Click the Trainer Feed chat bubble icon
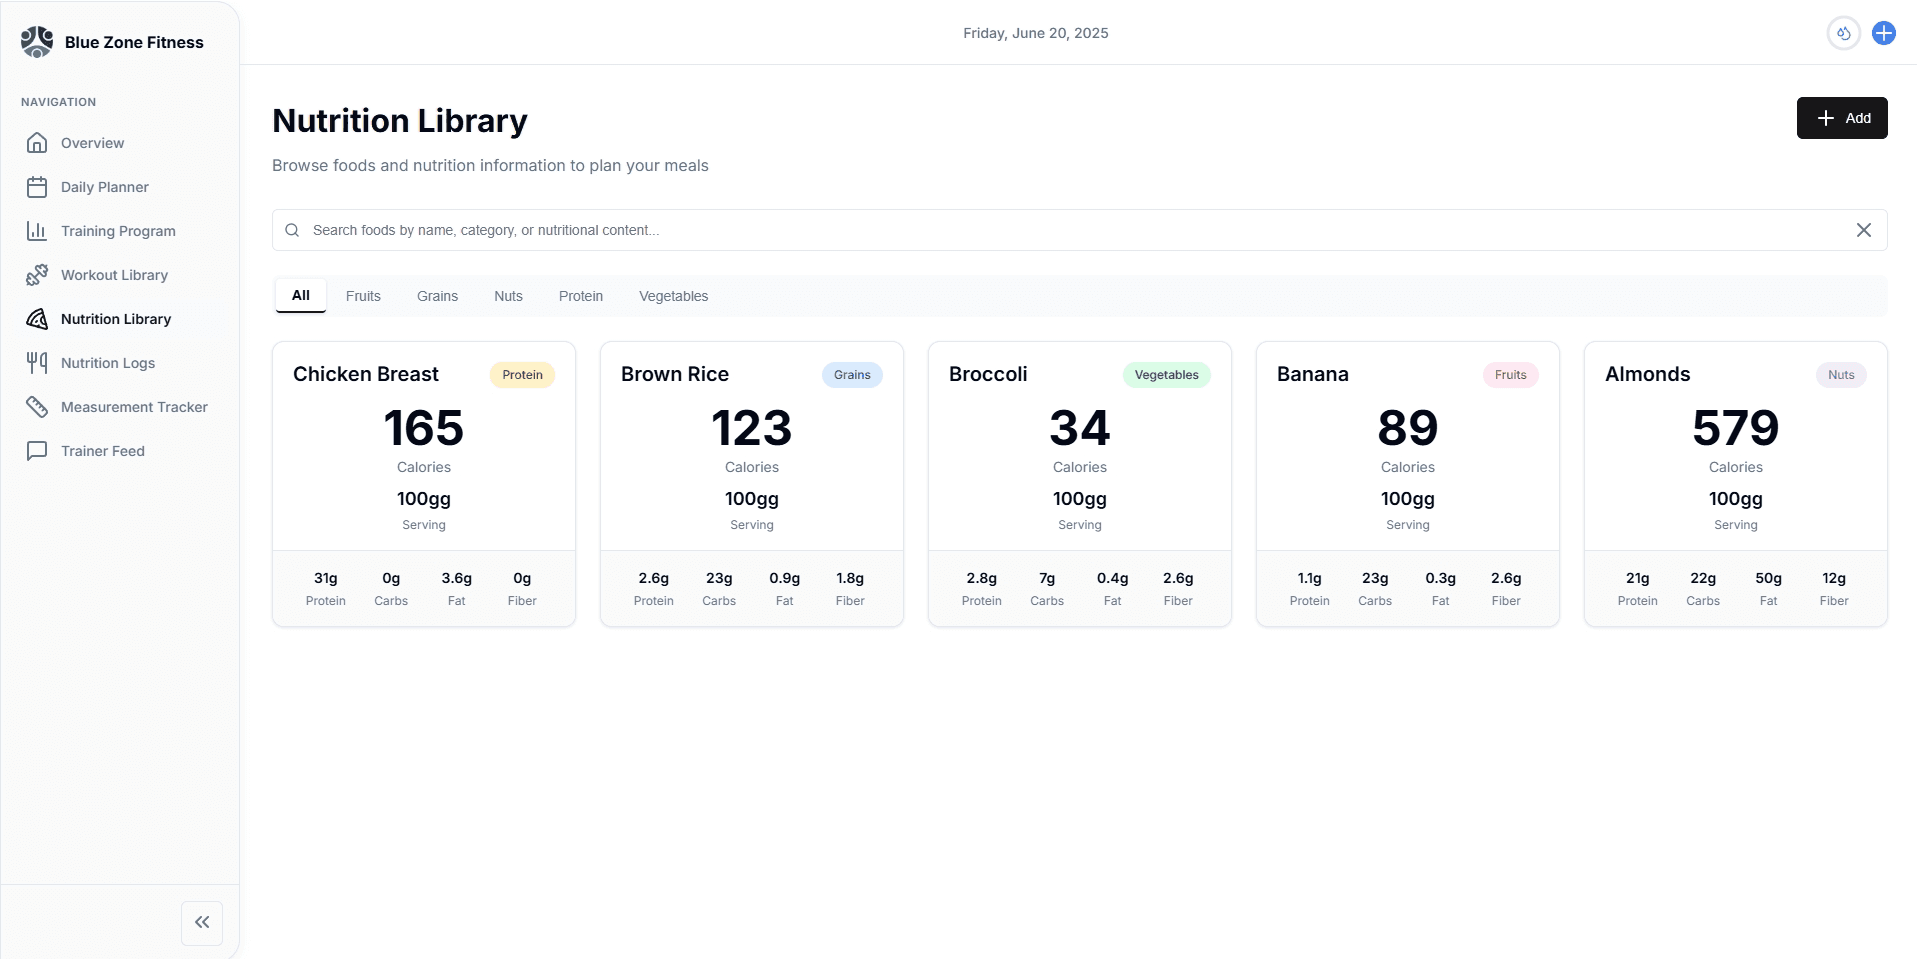This screenshot has height=959, width=1917. [x=37, y=451]
